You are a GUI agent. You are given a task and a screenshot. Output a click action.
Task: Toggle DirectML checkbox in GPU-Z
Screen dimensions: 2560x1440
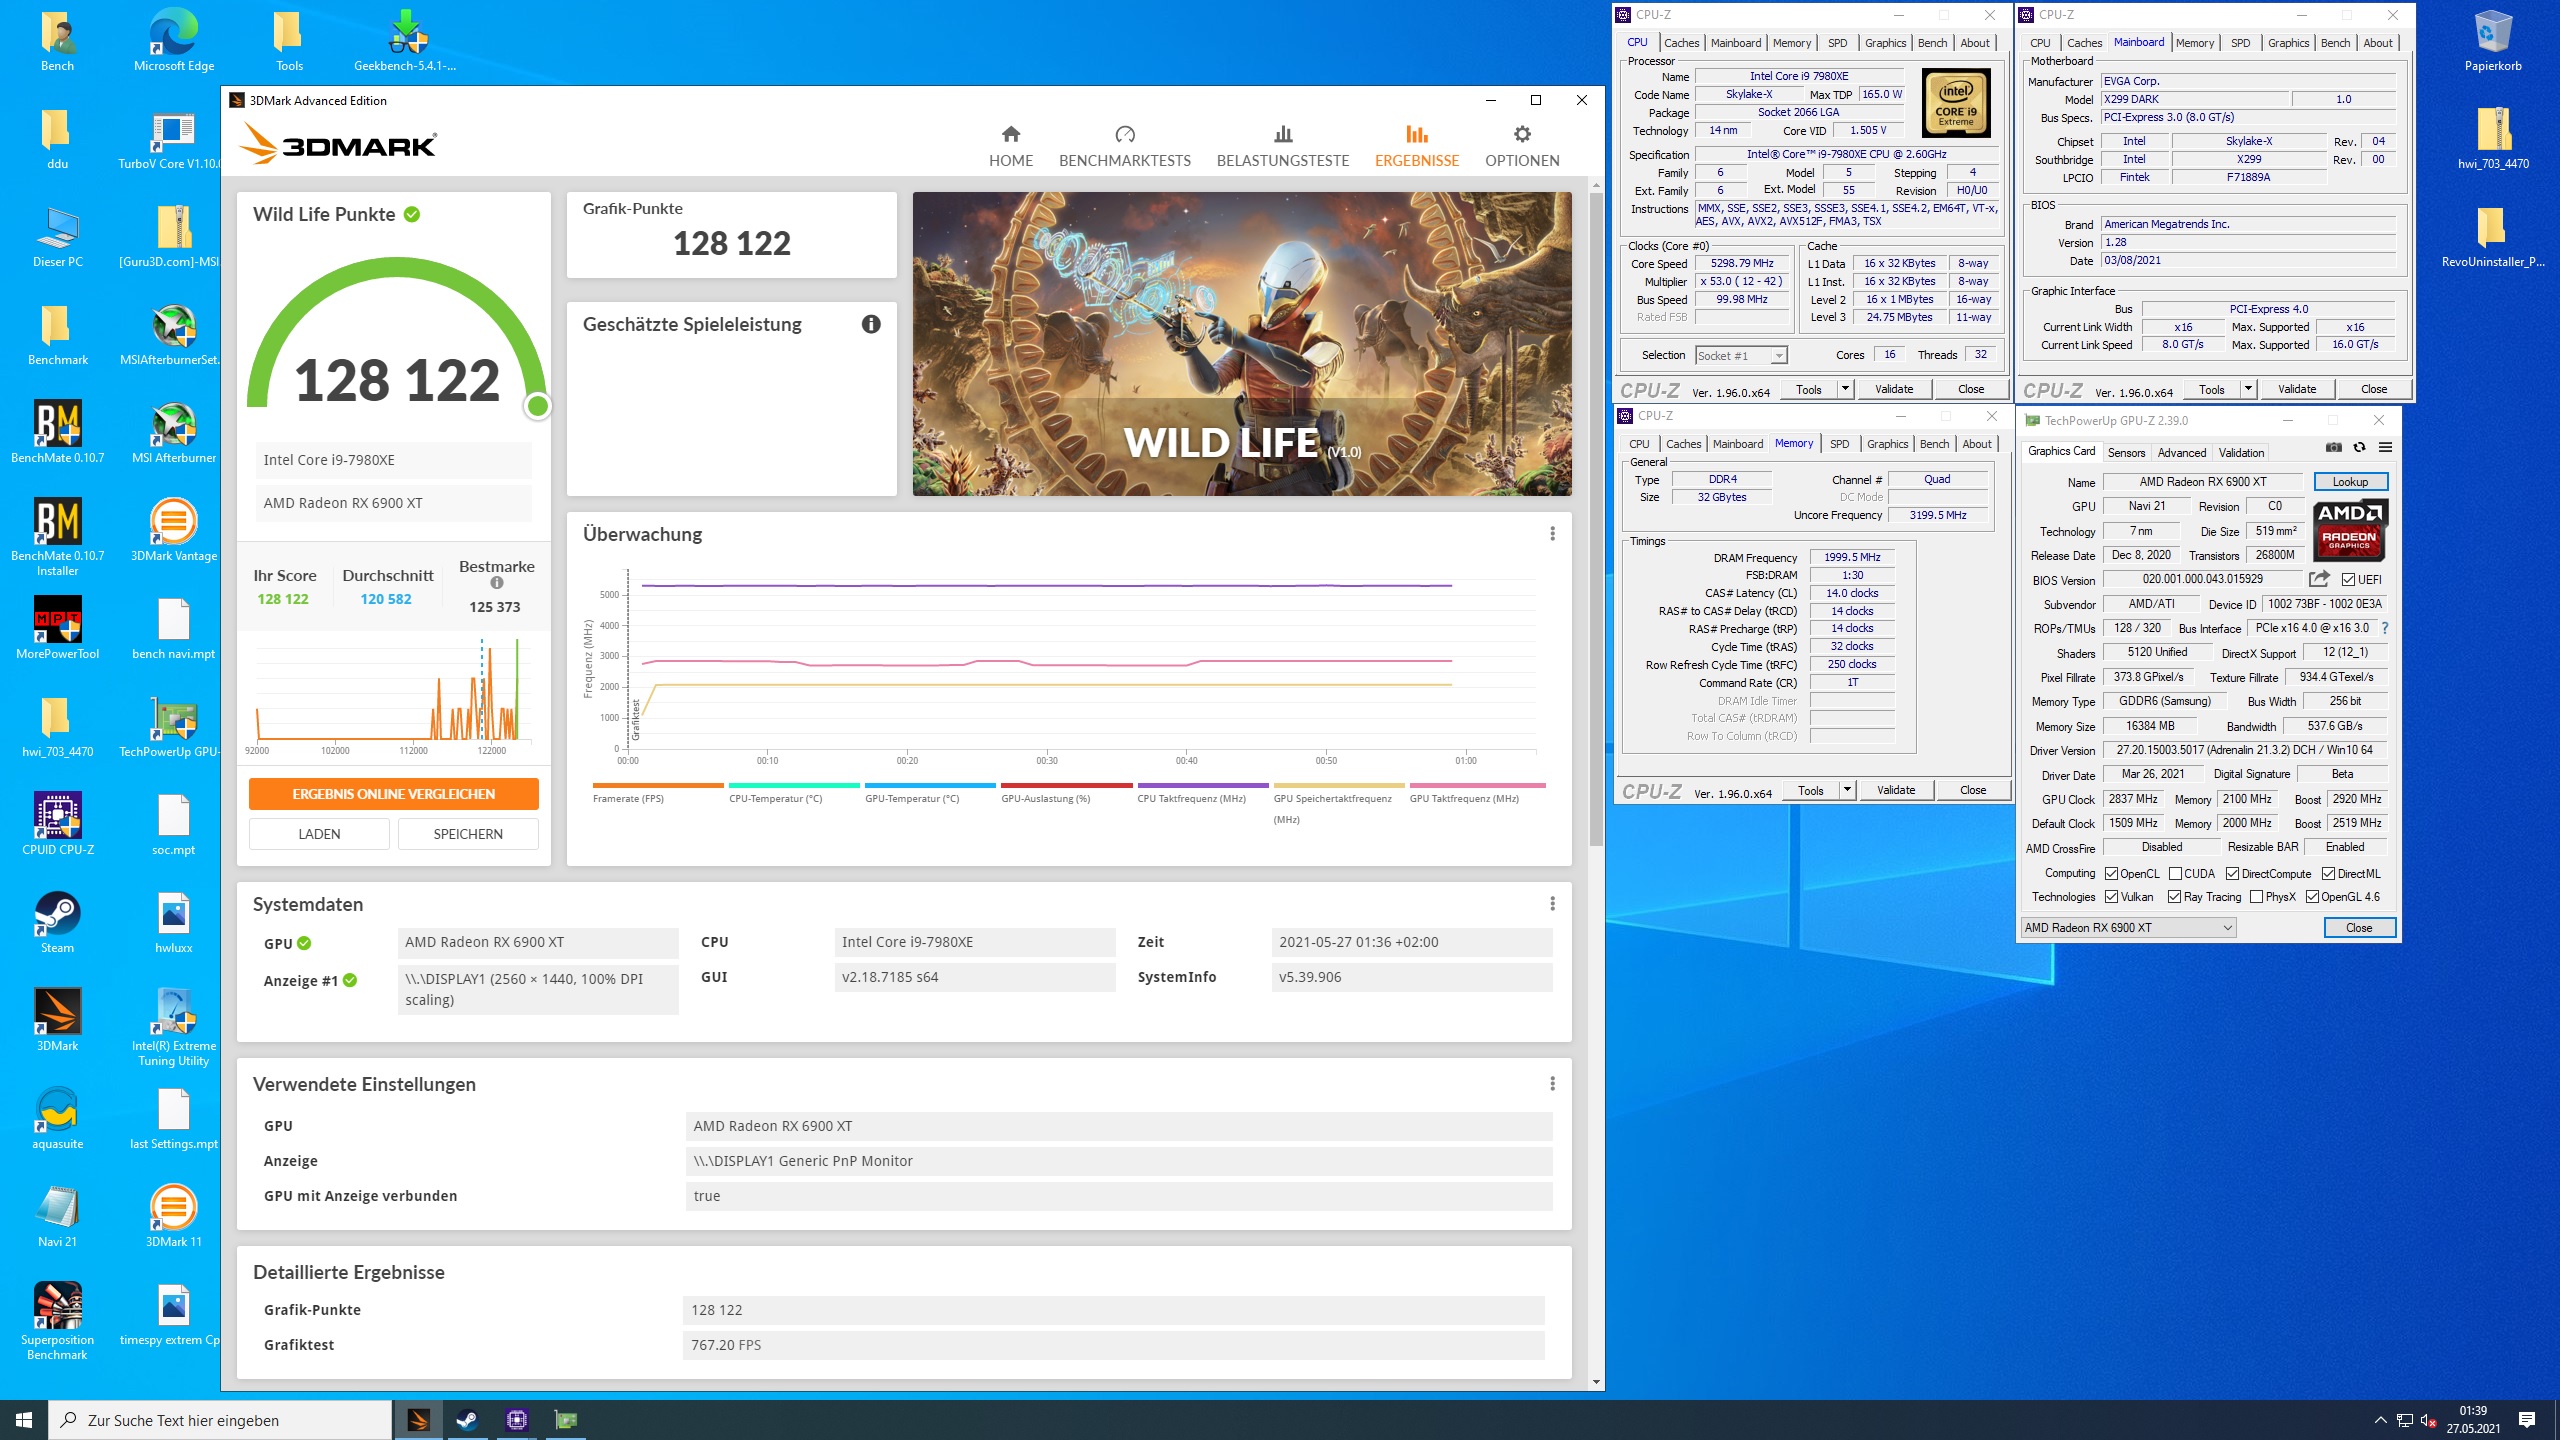coord(2328,873)
